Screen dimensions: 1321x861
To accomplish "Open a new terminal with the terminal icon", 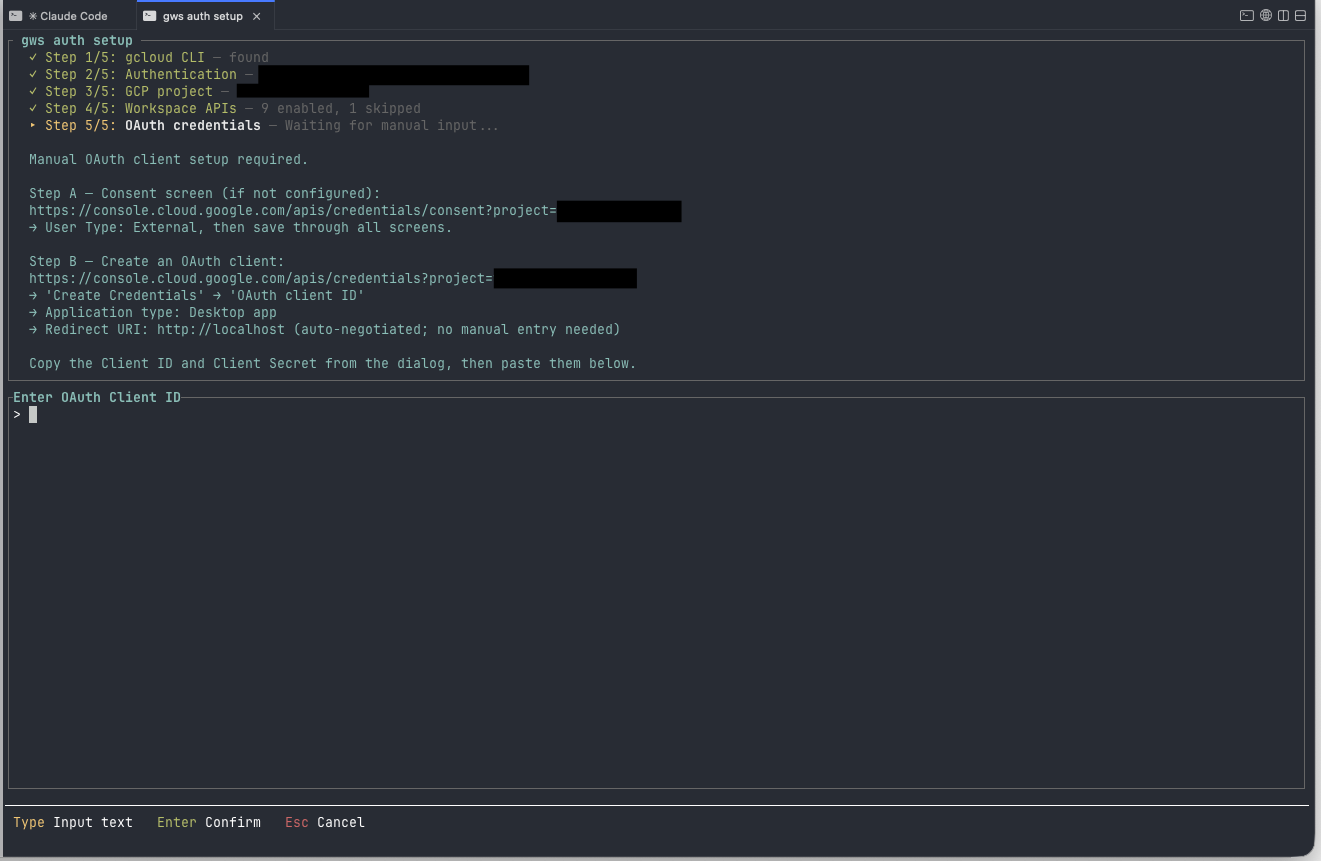I will click(1246, 15).
